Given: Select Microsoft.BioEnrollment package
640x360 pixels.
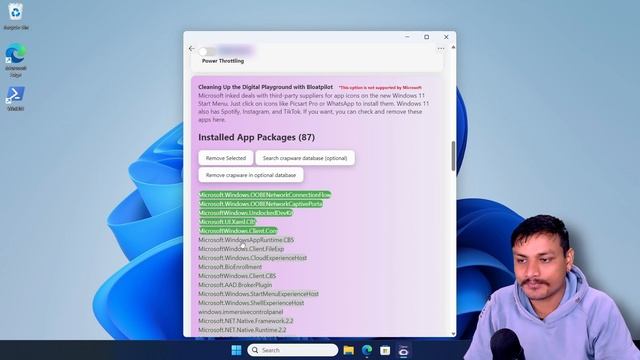Looking at the screenshot, I should [230, 267].
